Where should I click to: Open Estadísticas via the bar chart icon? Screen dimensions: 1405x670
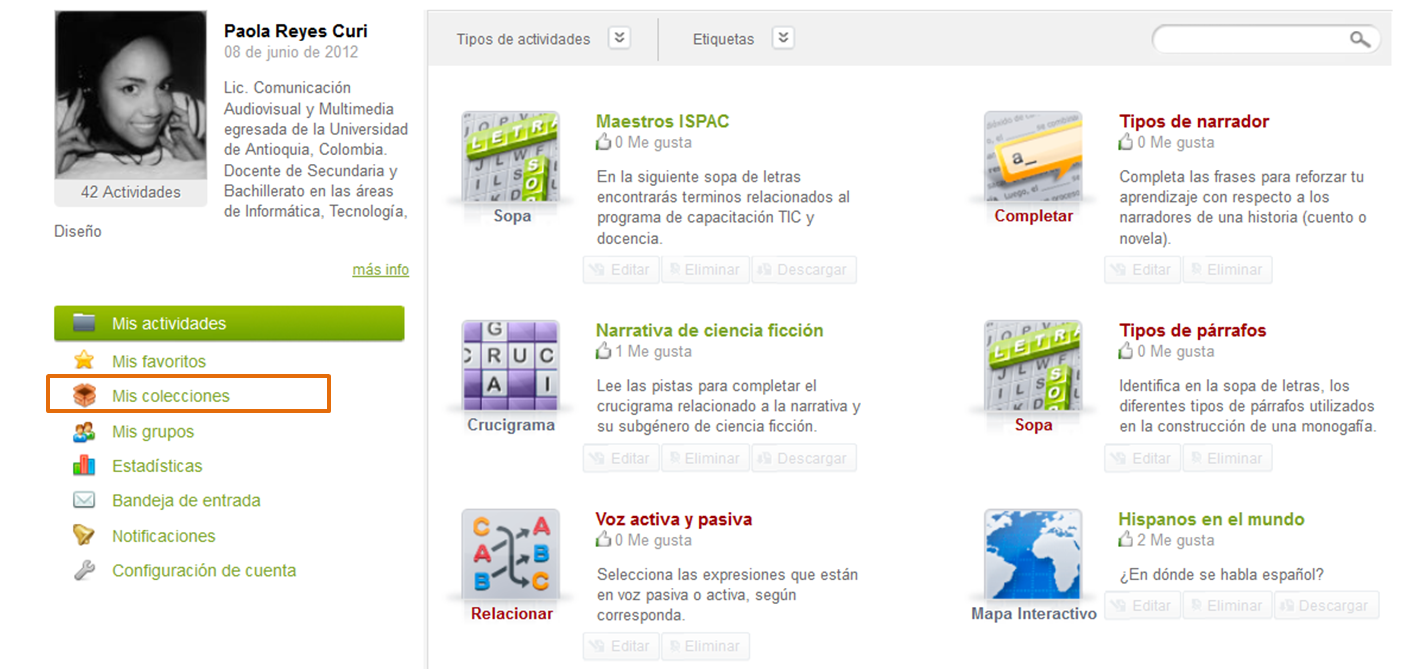(82, 465)
